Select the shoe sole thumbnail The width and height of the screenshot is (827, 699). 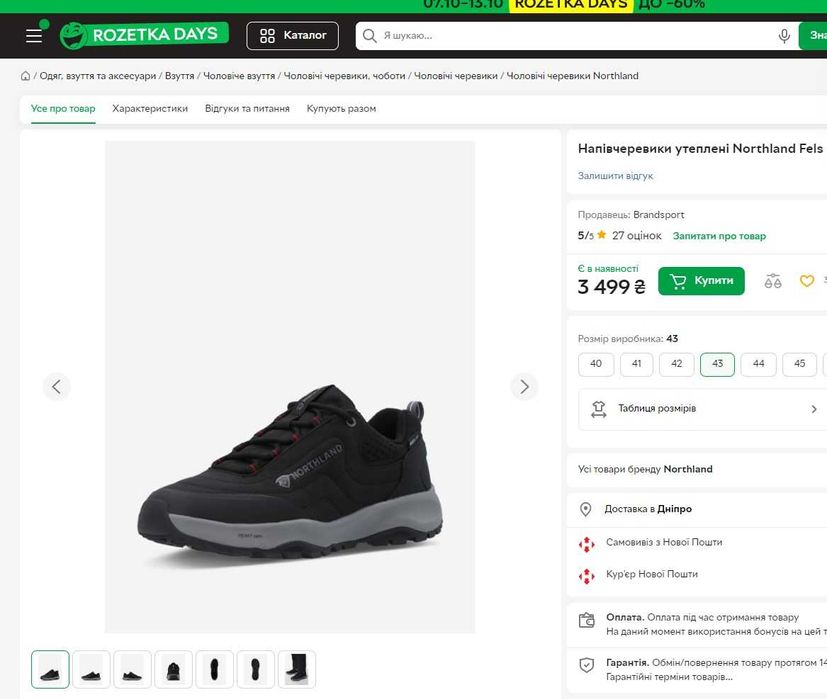pyautogui.click(x=257, y=669)
